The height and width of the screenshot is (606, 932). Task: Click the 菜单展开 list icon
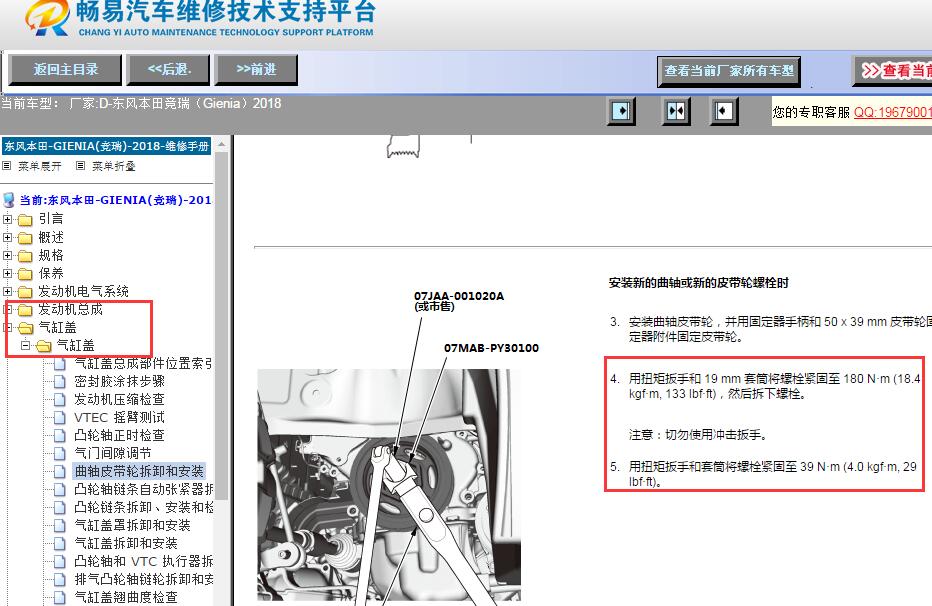(x=7, y=166)
